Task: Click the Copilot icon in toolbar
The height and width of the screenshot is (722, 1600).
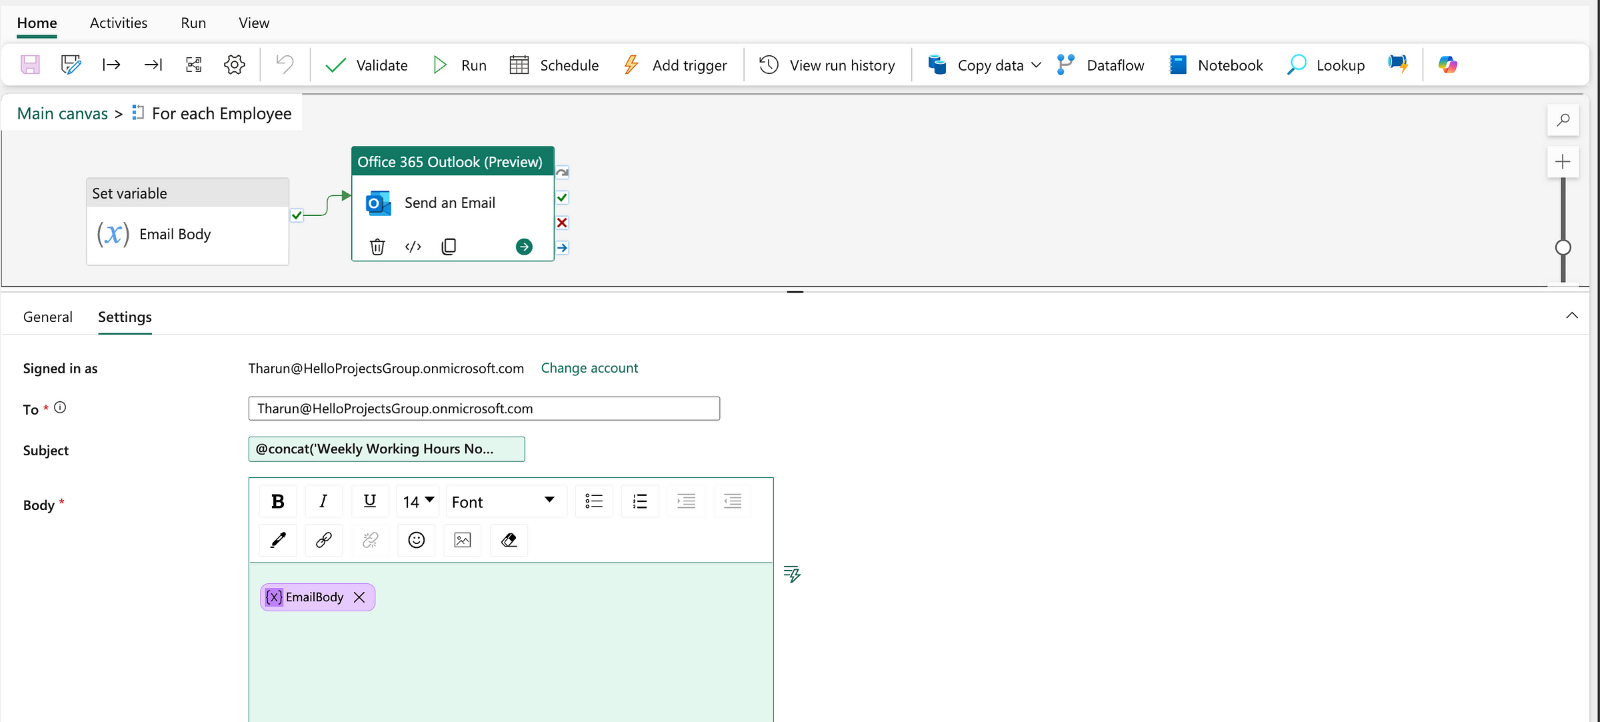Action: click(x=1448, y=65)
